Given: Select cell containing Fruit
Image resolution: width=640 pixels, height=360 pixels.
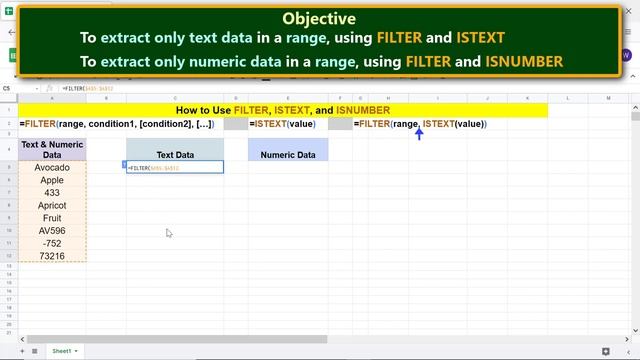Looking at the screenshot, I should click(x=52, y=218).
